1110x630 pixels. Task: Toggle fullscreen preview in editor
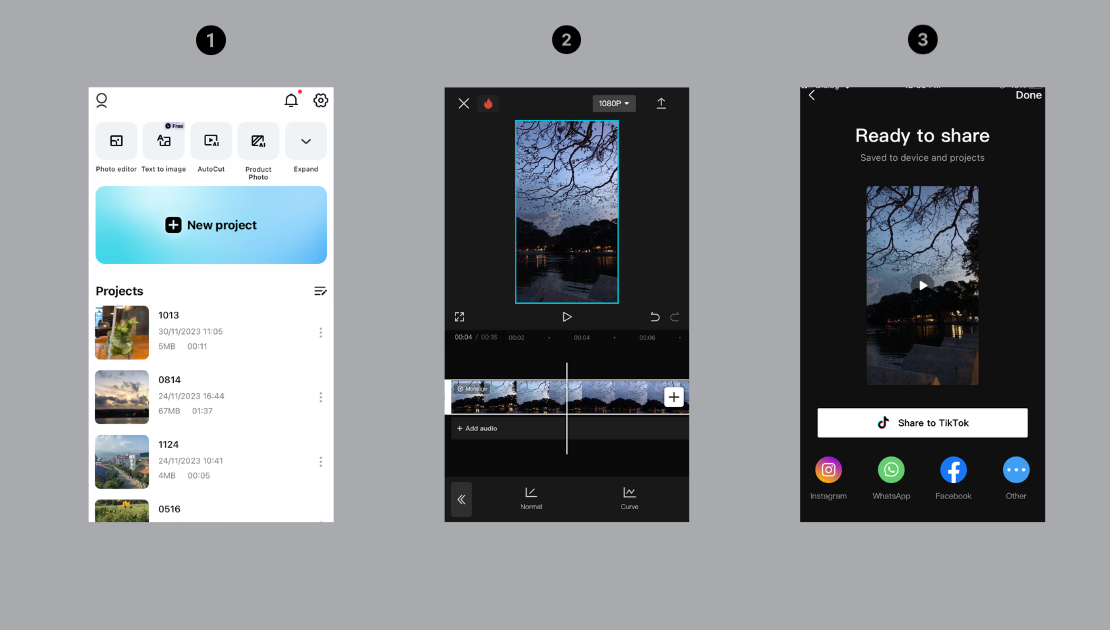(x=459, y=317)
